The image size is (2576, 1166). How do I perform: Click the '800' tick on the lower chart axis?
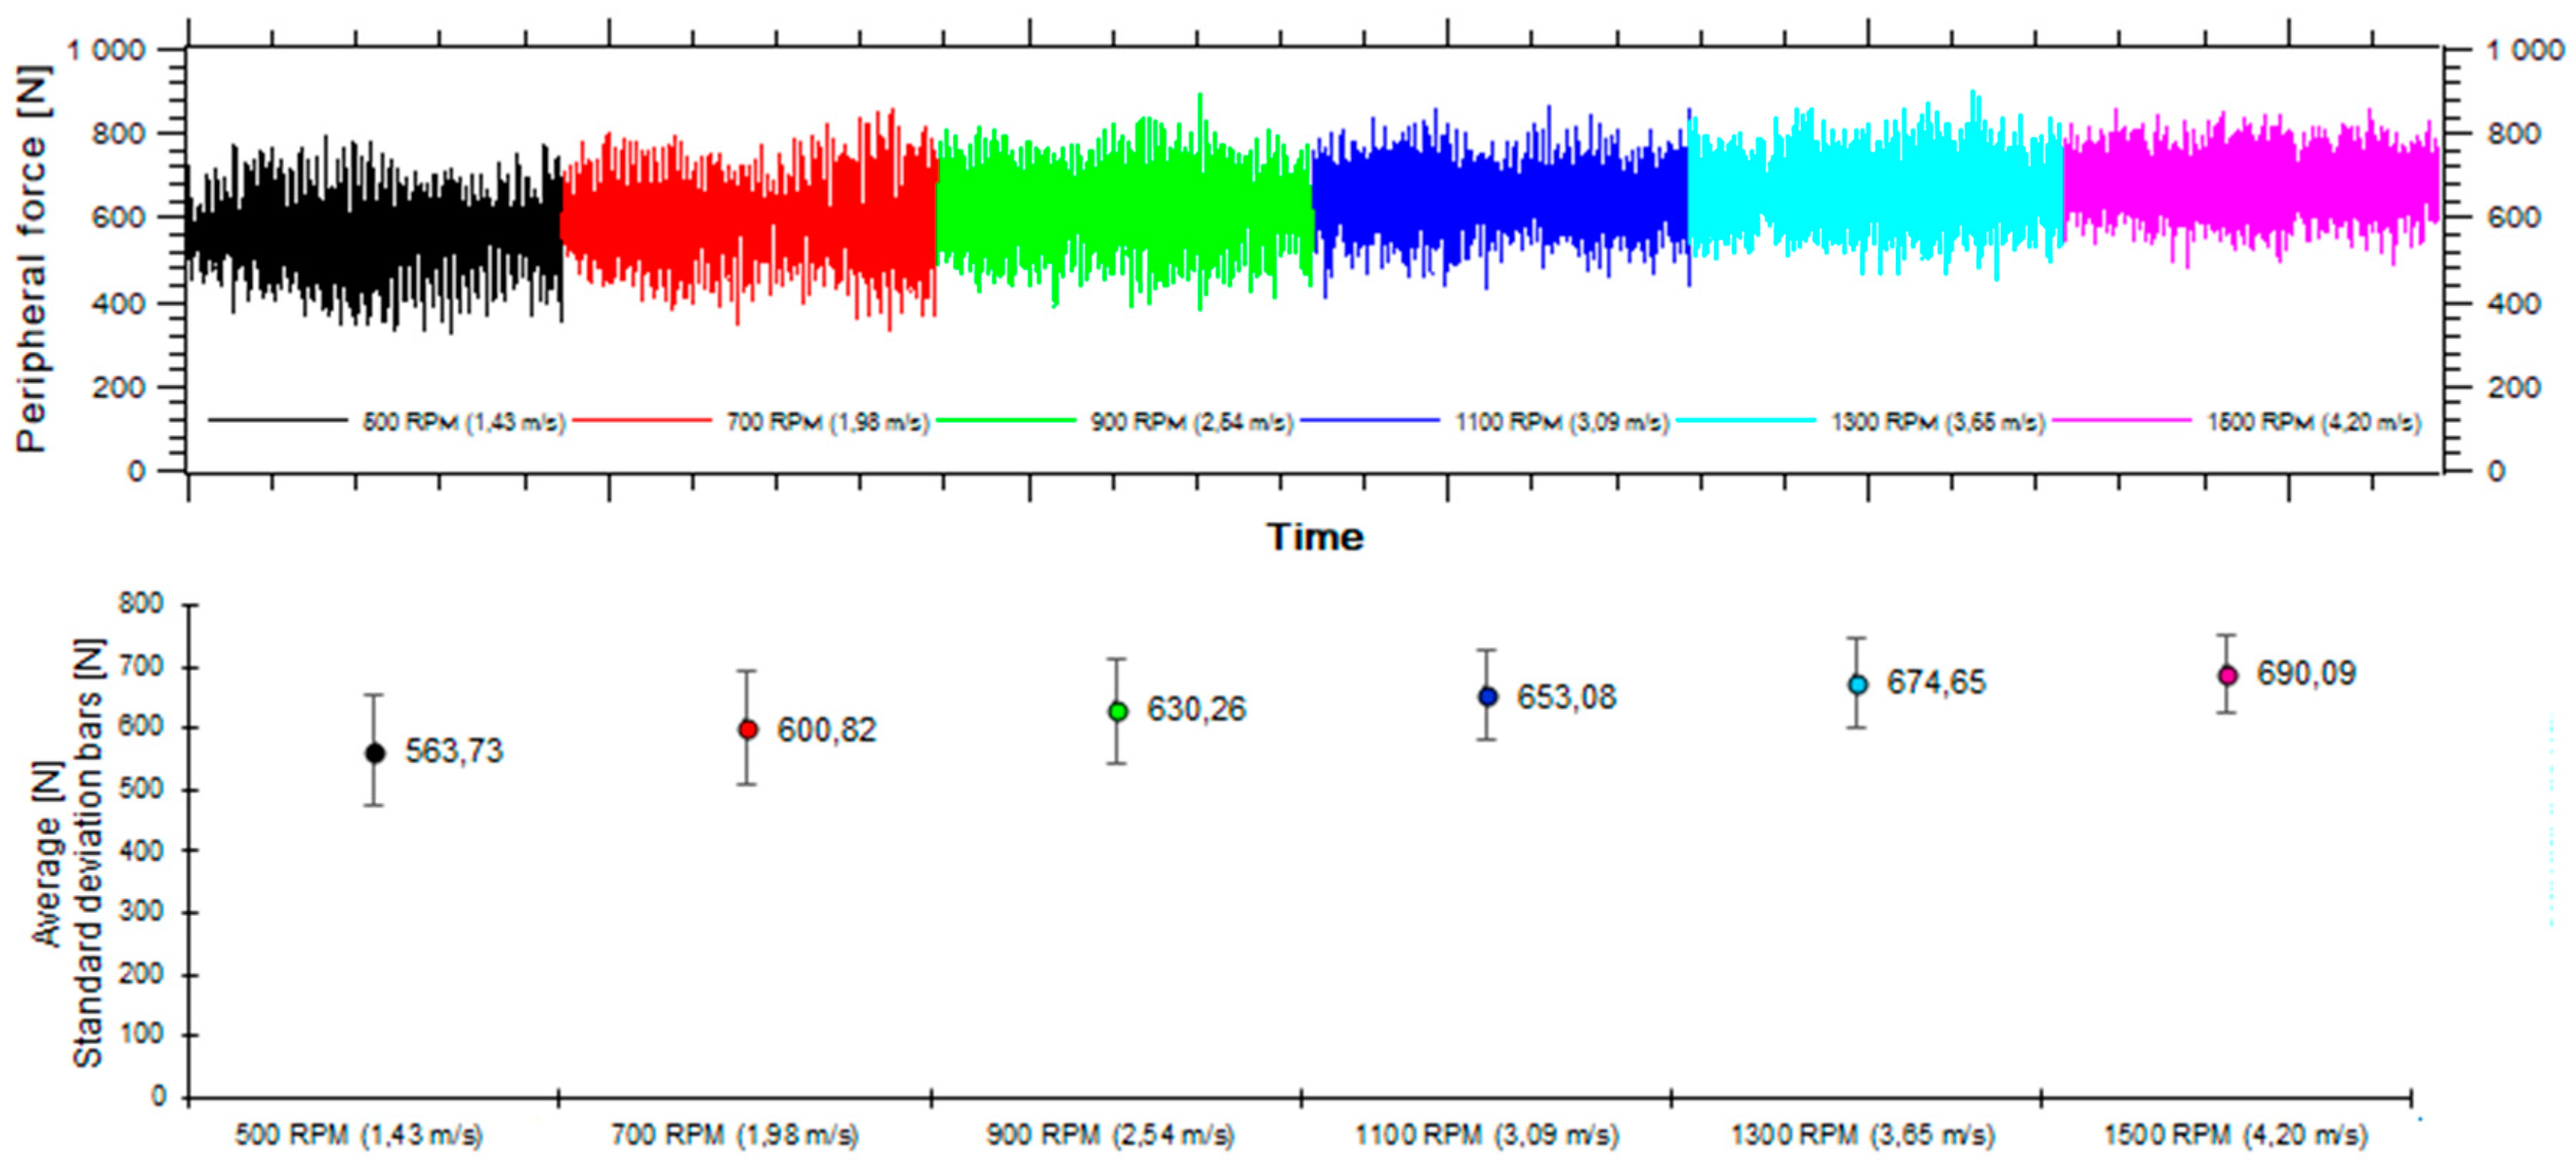141,603
